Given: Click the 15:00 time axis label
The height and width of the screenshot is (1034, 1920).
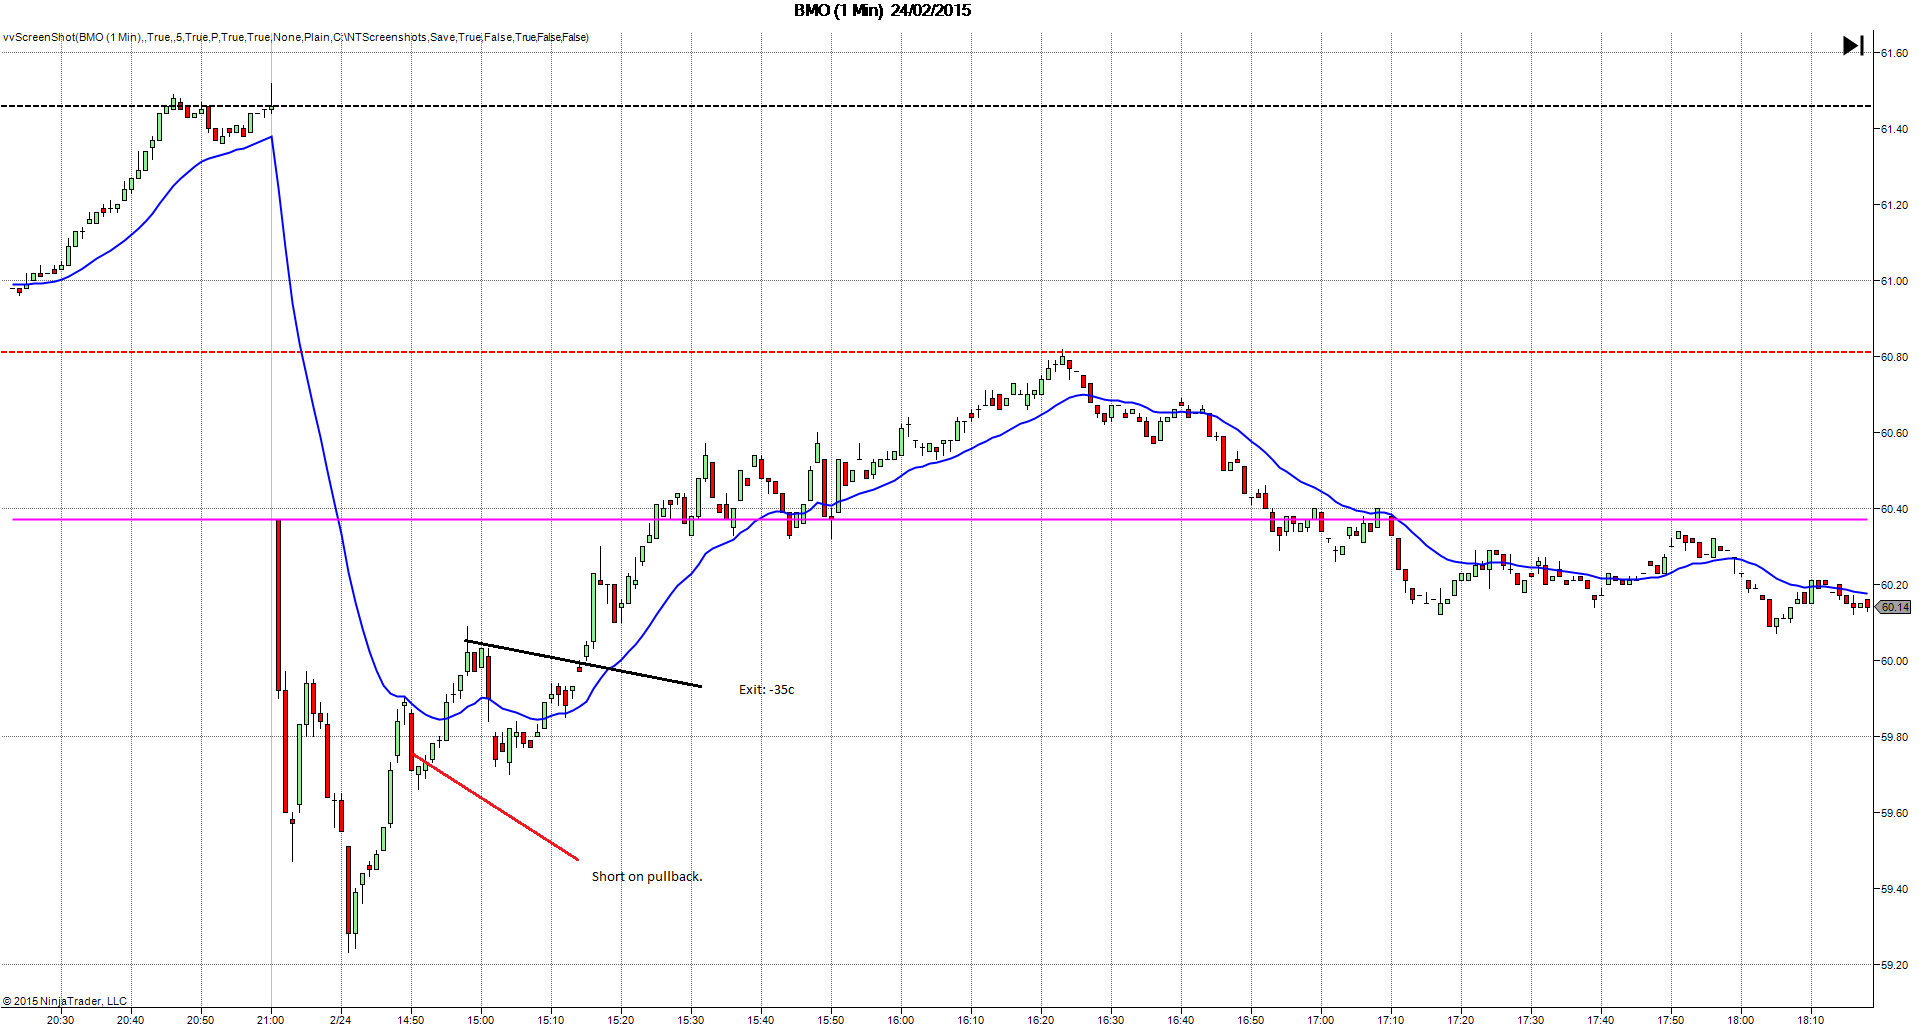Looking at the screenshot, I should click(480, 1020).
